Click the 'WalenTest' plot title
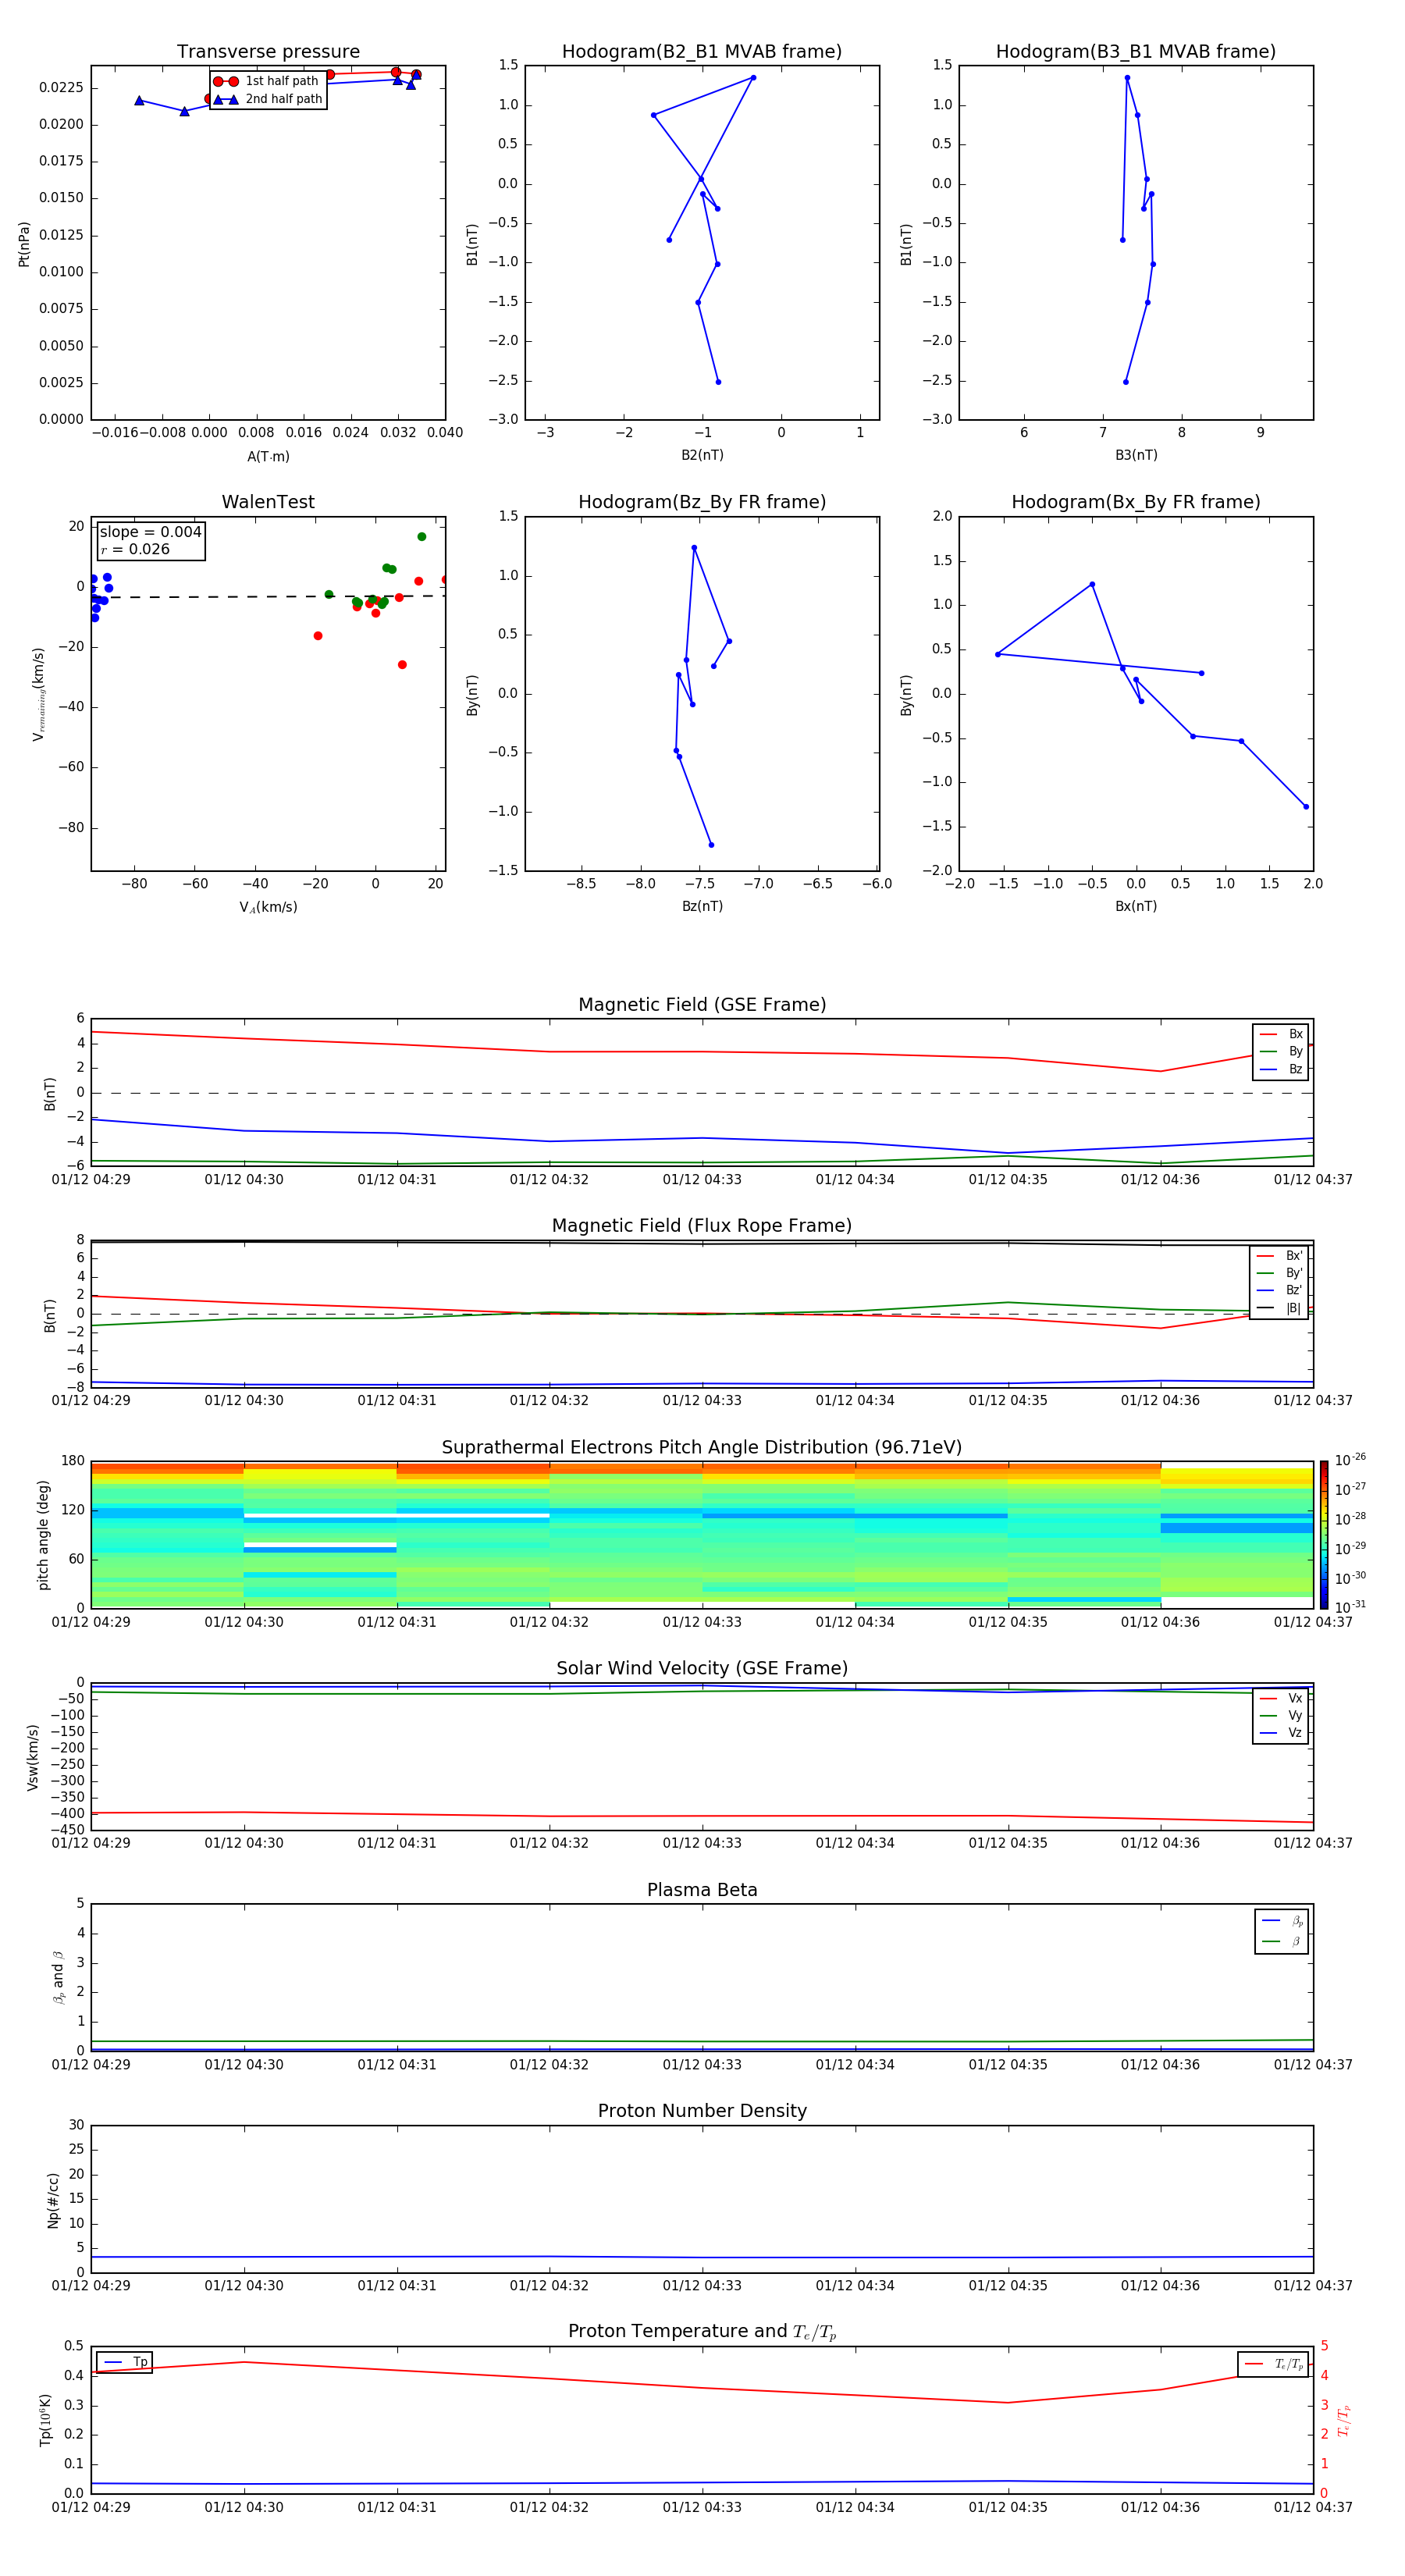 click(268, 502)
